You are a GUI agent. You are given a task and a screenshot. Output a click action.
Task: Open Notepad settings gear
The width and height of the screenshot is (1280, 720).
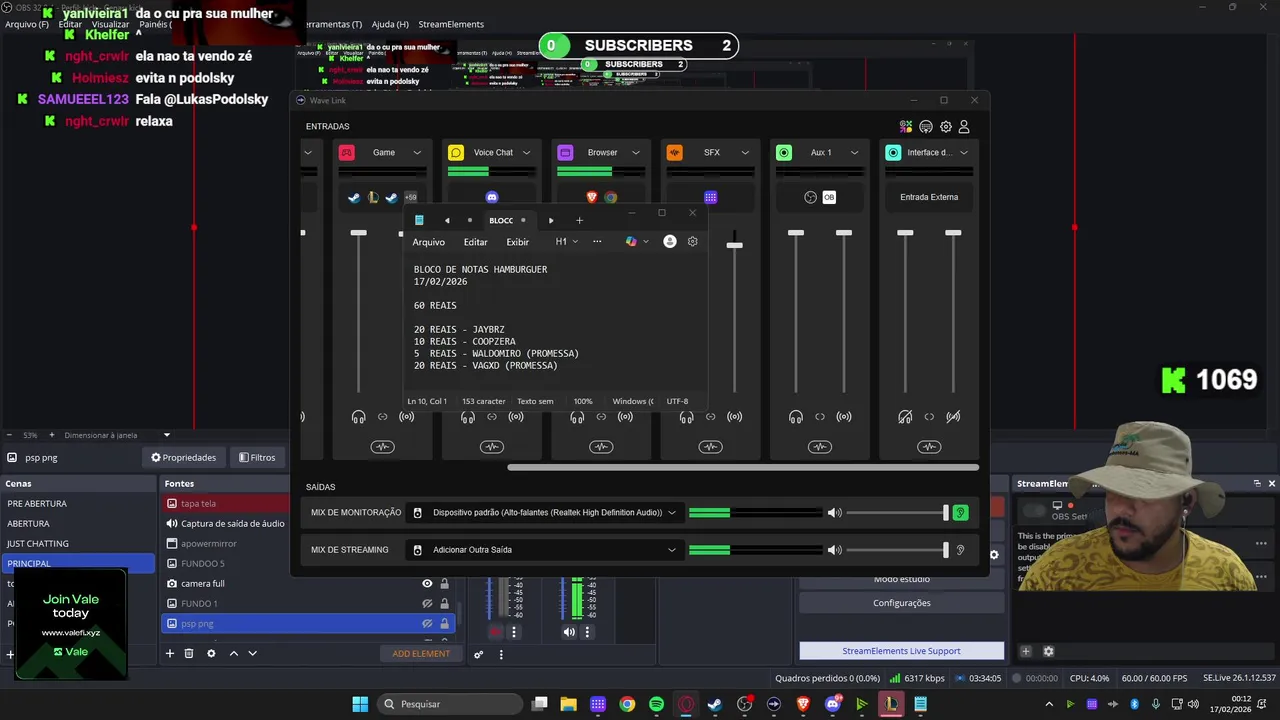692,241
